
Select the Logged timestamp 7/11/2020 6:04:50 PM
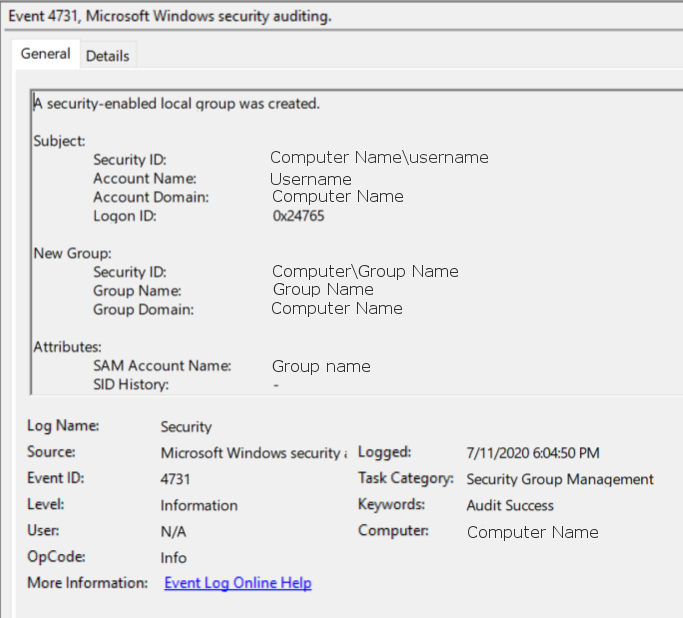point(533,453)
